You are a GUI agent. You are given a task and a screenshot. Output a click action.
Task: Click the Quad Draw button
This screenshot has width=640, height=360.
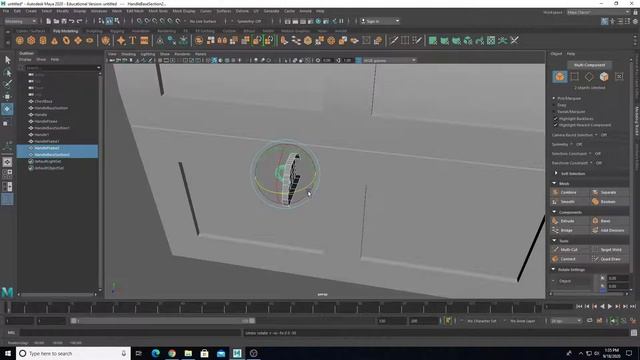[609, 259]
